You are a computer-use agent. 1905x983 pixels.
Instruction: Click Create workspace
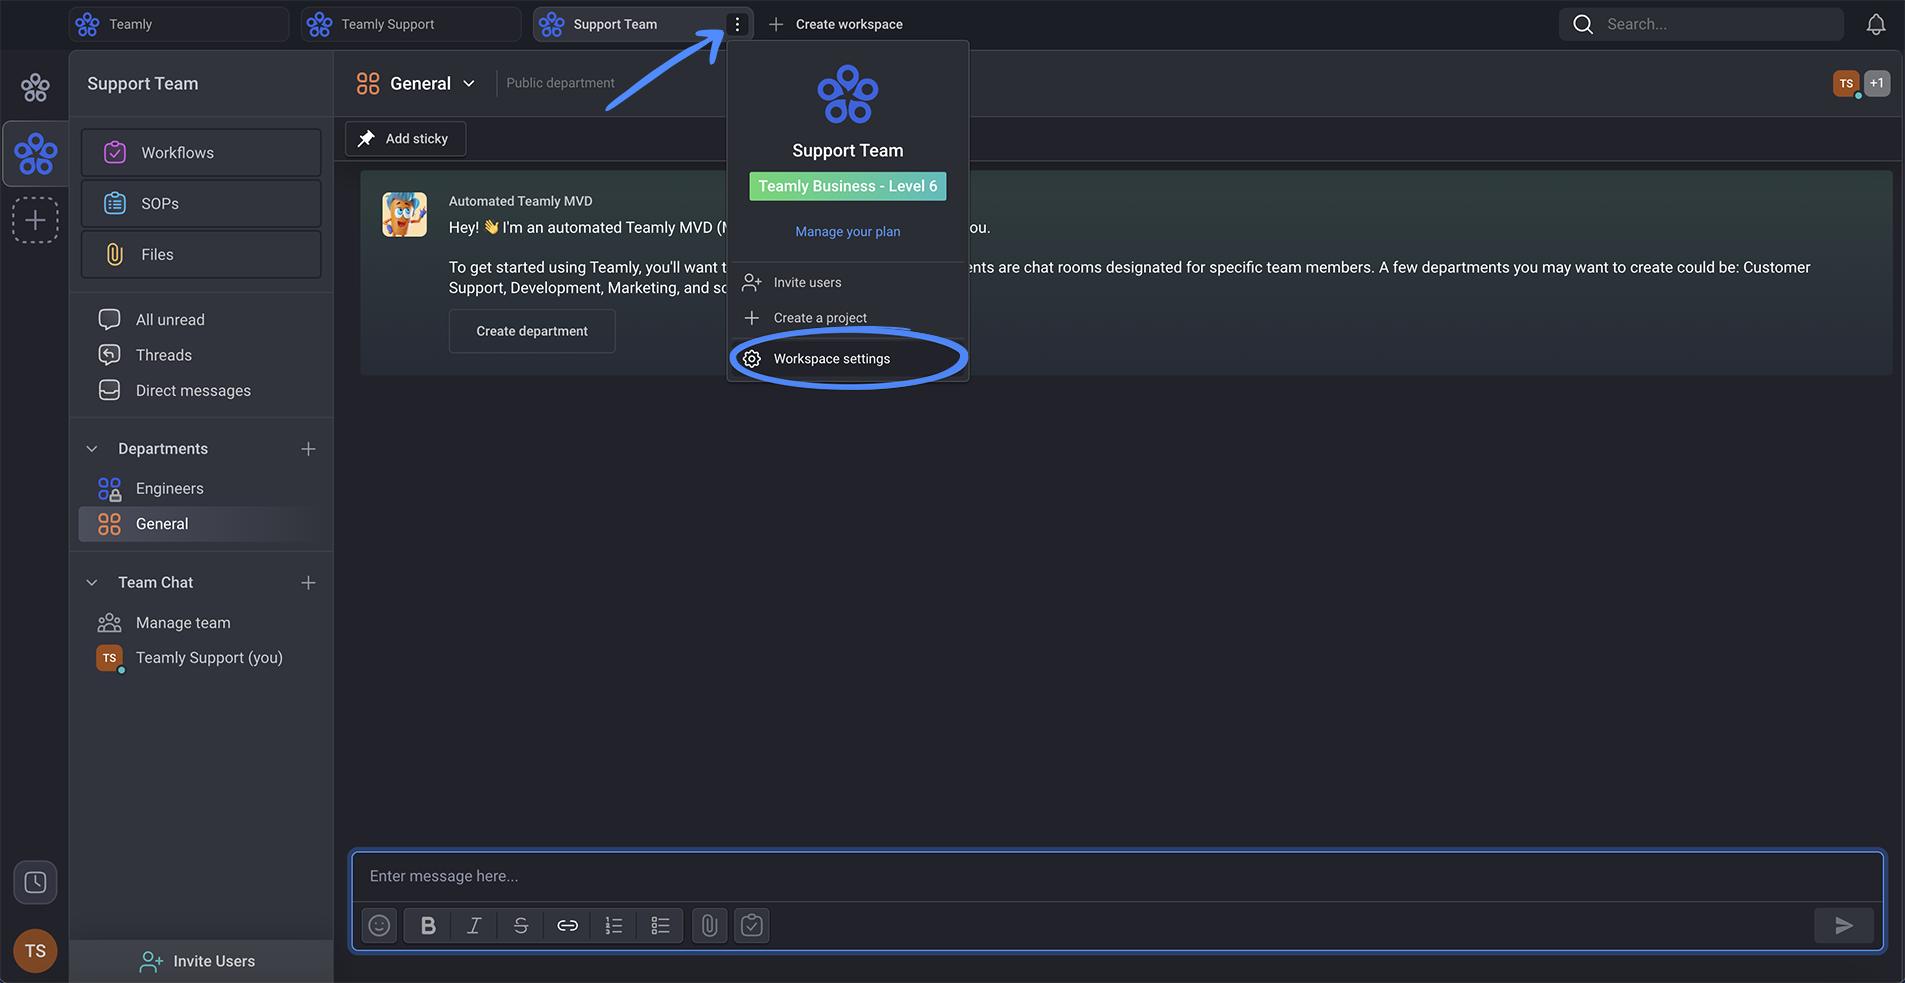click(835, 24)
